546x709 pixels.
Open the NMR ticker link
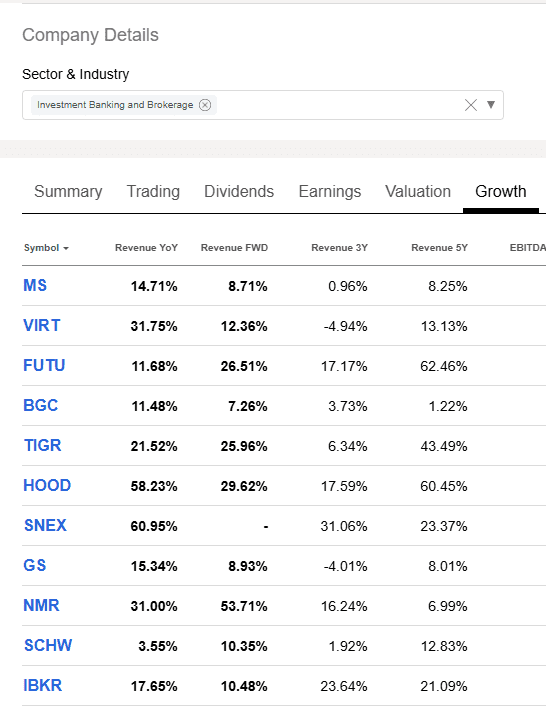(41, 605)
